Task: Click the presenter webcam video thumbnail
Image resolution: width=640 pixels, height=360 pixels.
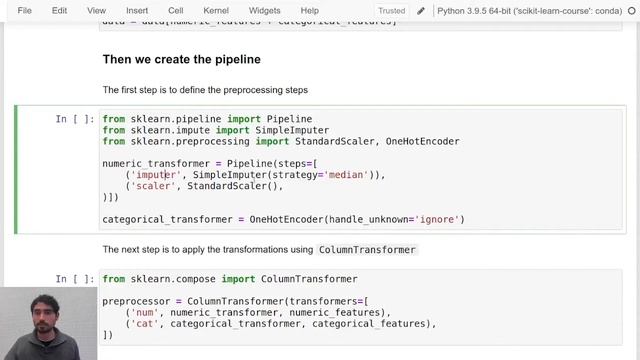Action: point(49,323)
